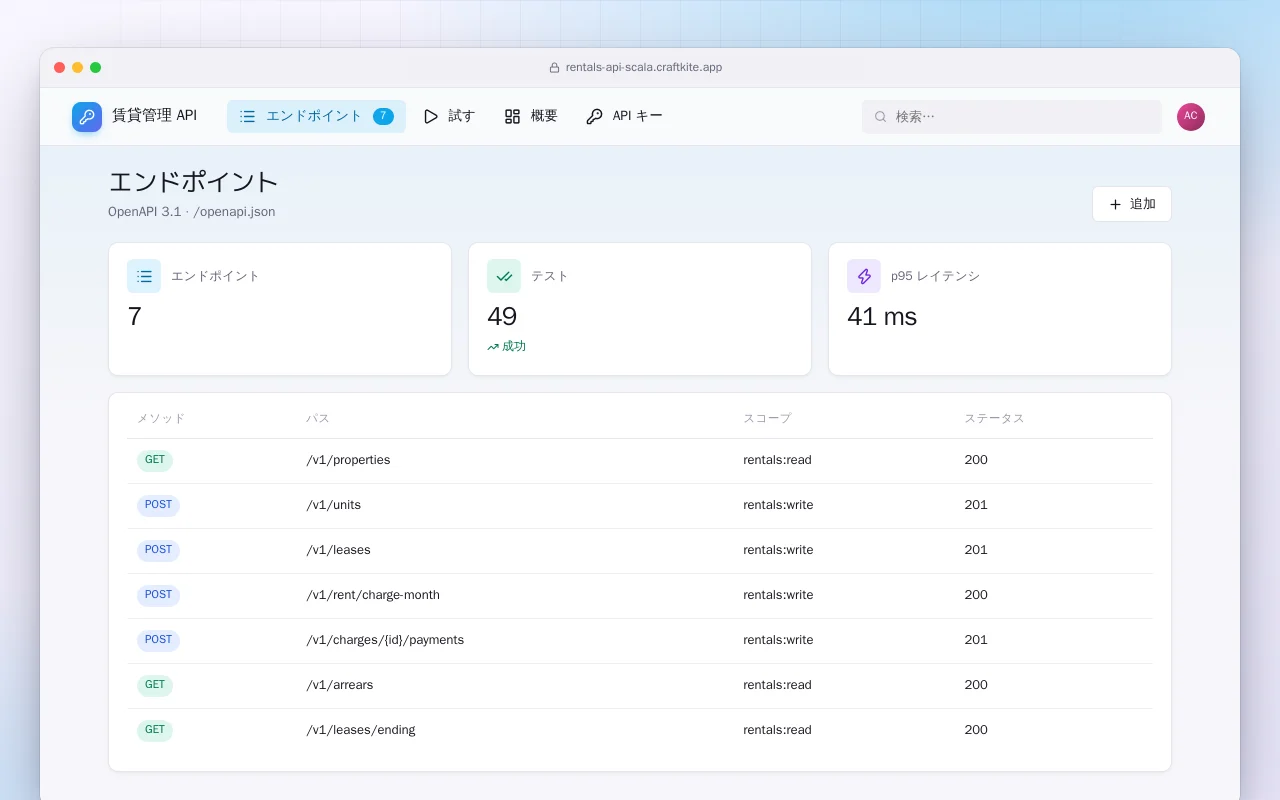Click the POST badge for /v1/charges/{id}/payments
The image size is (1280, 800).
coord(158,640)
